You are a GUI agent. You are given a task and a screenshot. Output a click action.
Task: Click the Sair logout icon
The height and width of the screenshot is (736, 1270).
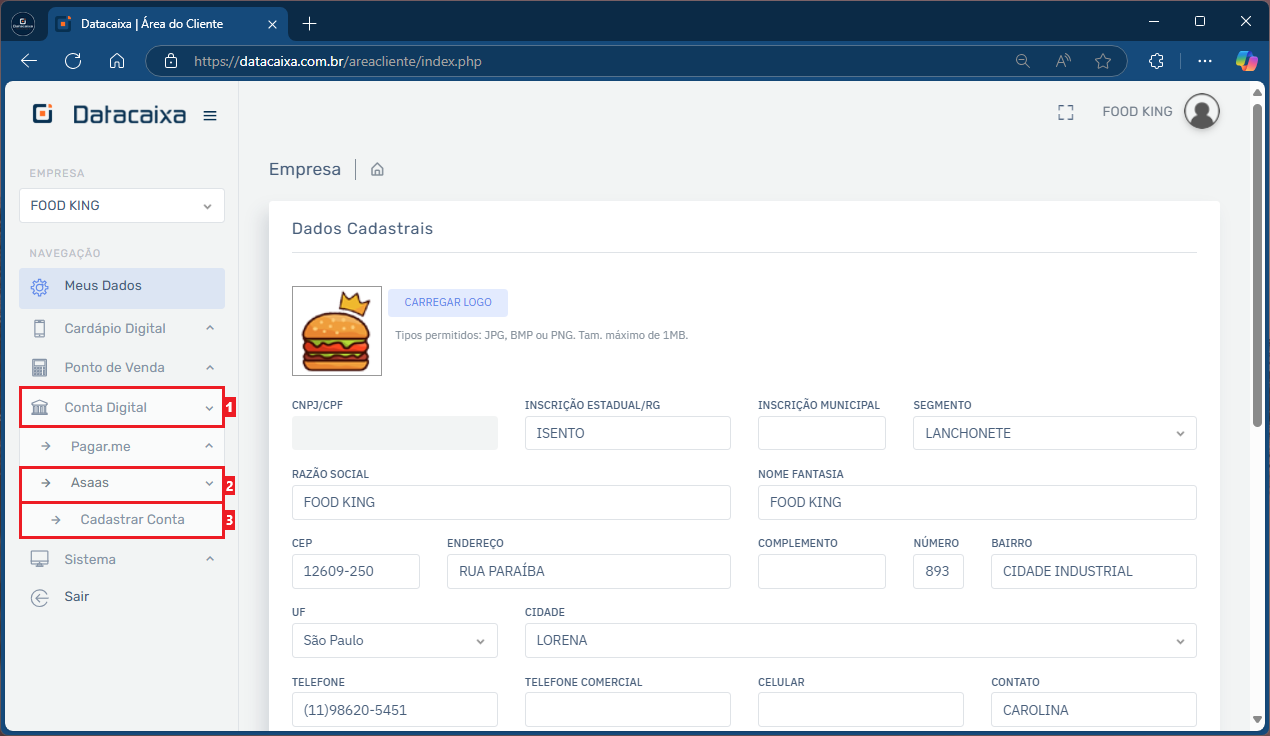tap(40, 597)
